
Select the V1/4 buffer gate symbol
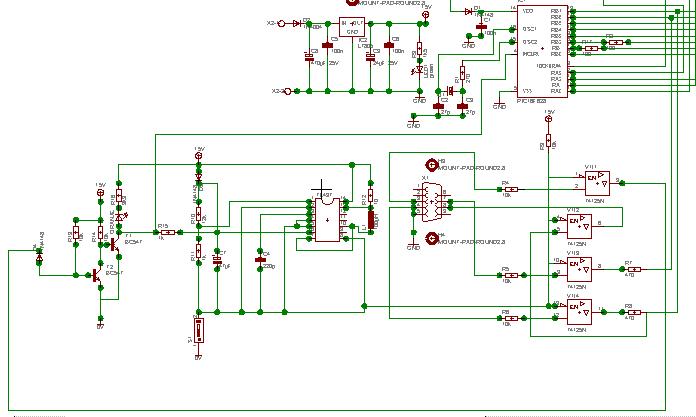click(579, 312)
